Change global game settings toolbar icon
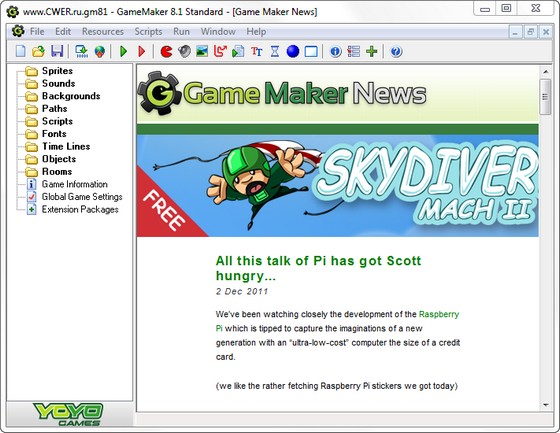Viewport: 560px width, 433px height. pyautogui.click(x=354, y=51)
